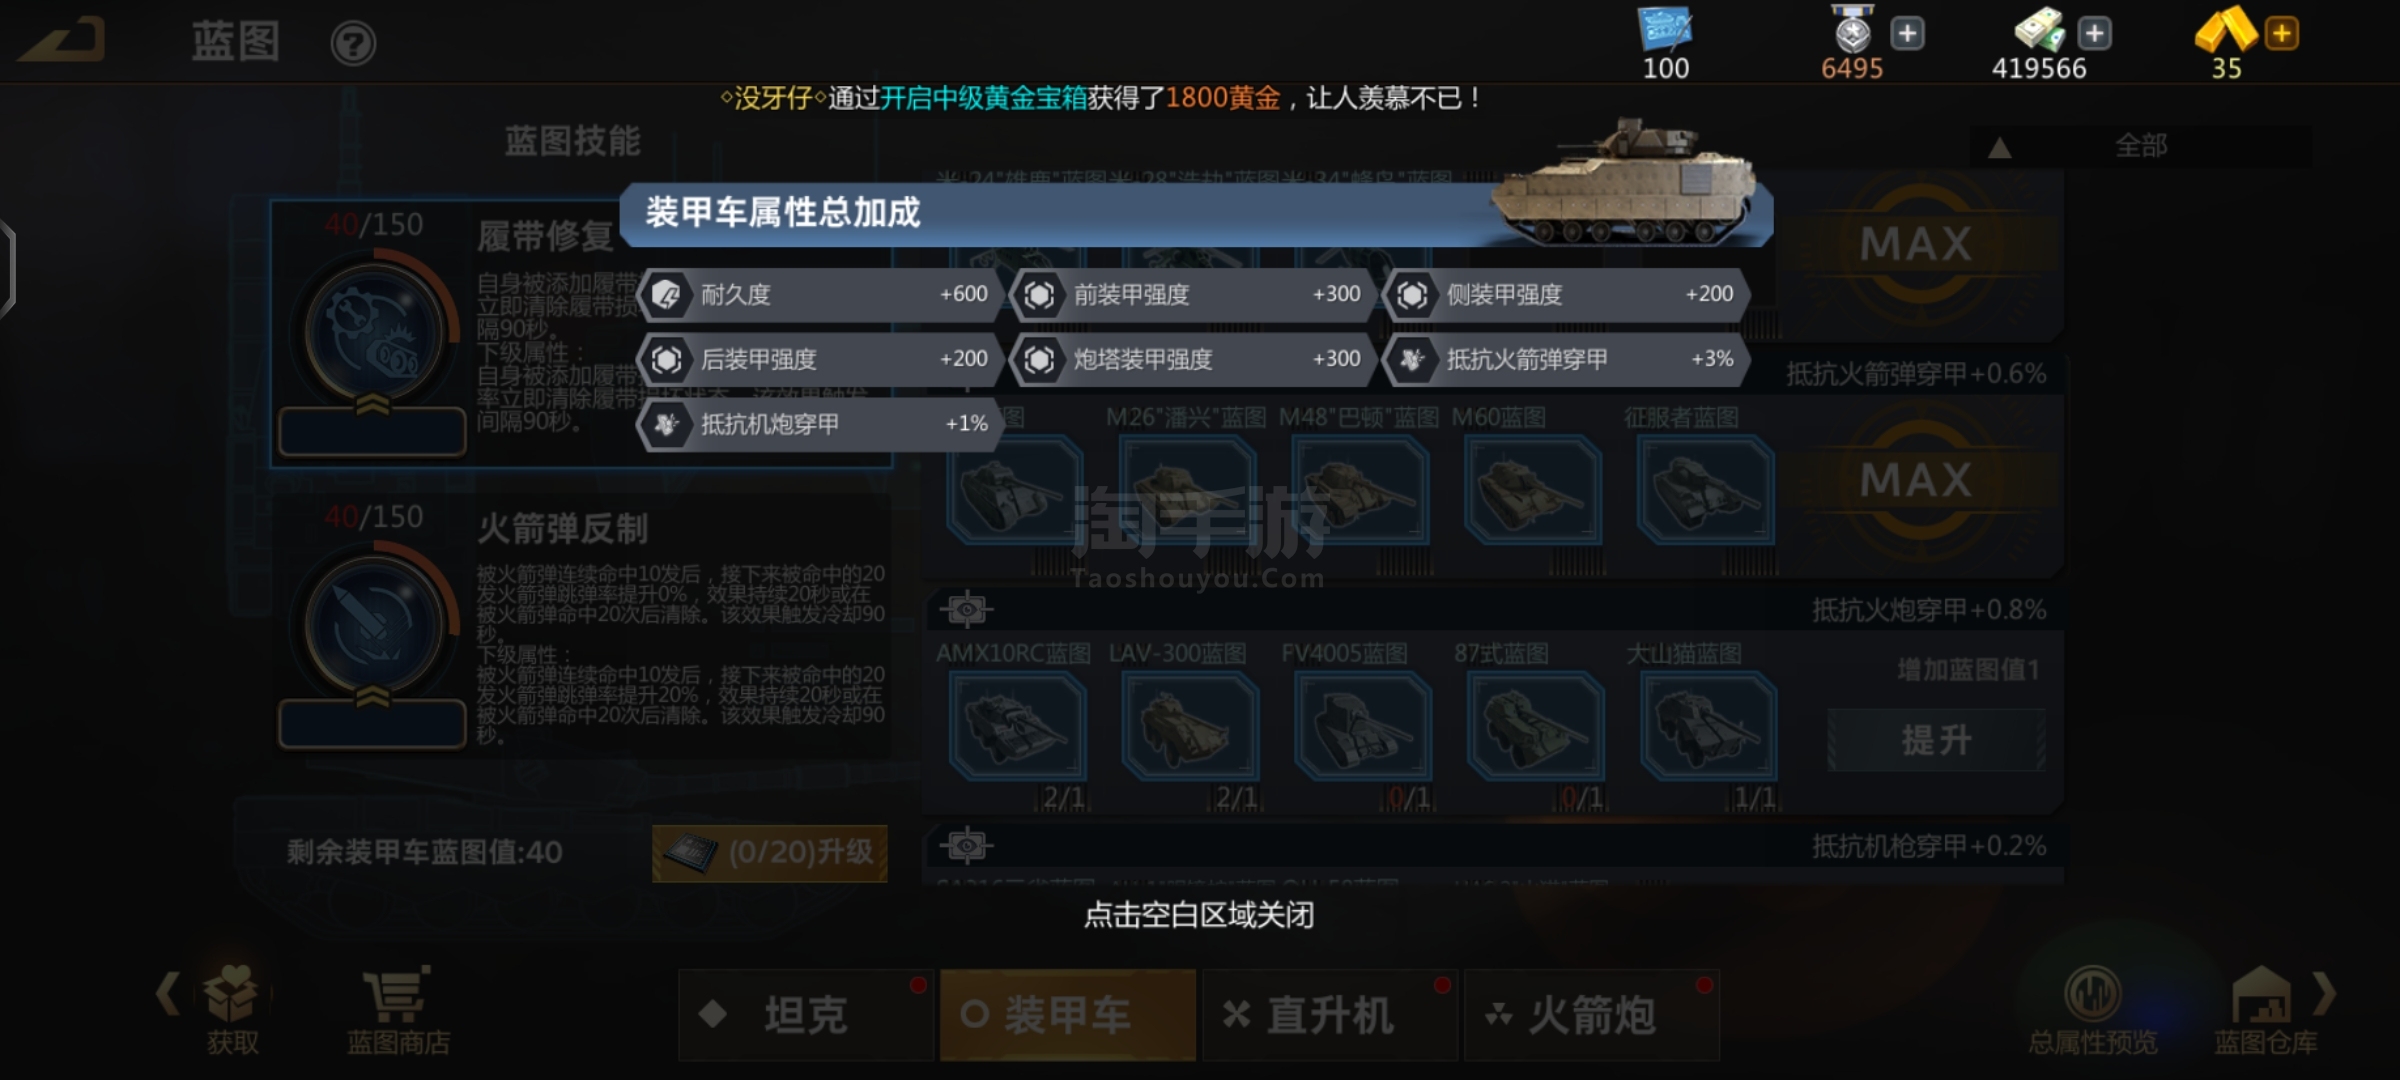Screen dimensions: 2400x1080
Task: Select the 火箭弹反制 skill progress ring
Action: [x=375, y=625]
